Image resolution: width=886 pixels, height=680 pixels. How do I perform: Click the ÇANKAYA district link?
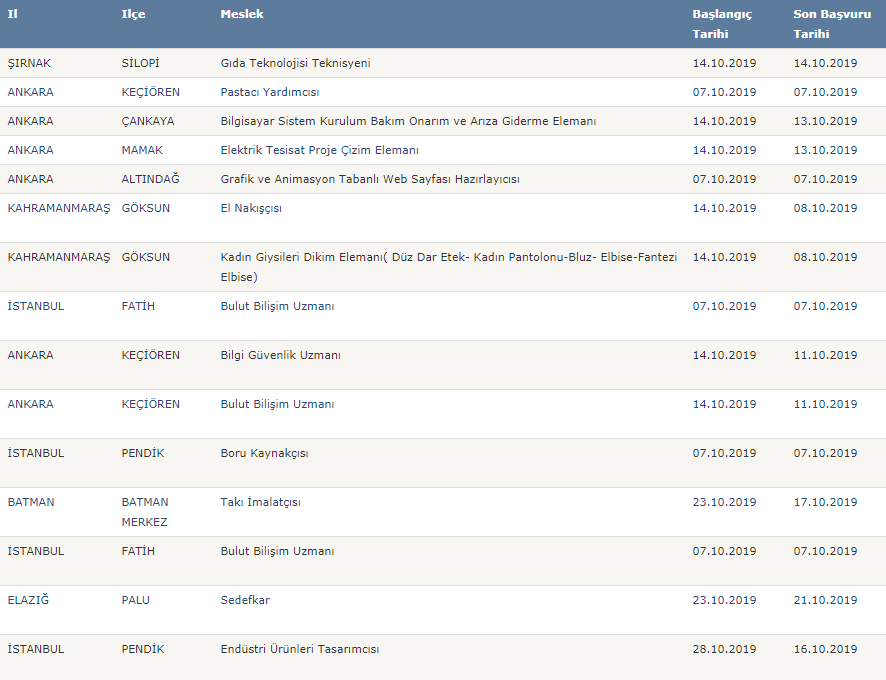(x=147, y=121)
